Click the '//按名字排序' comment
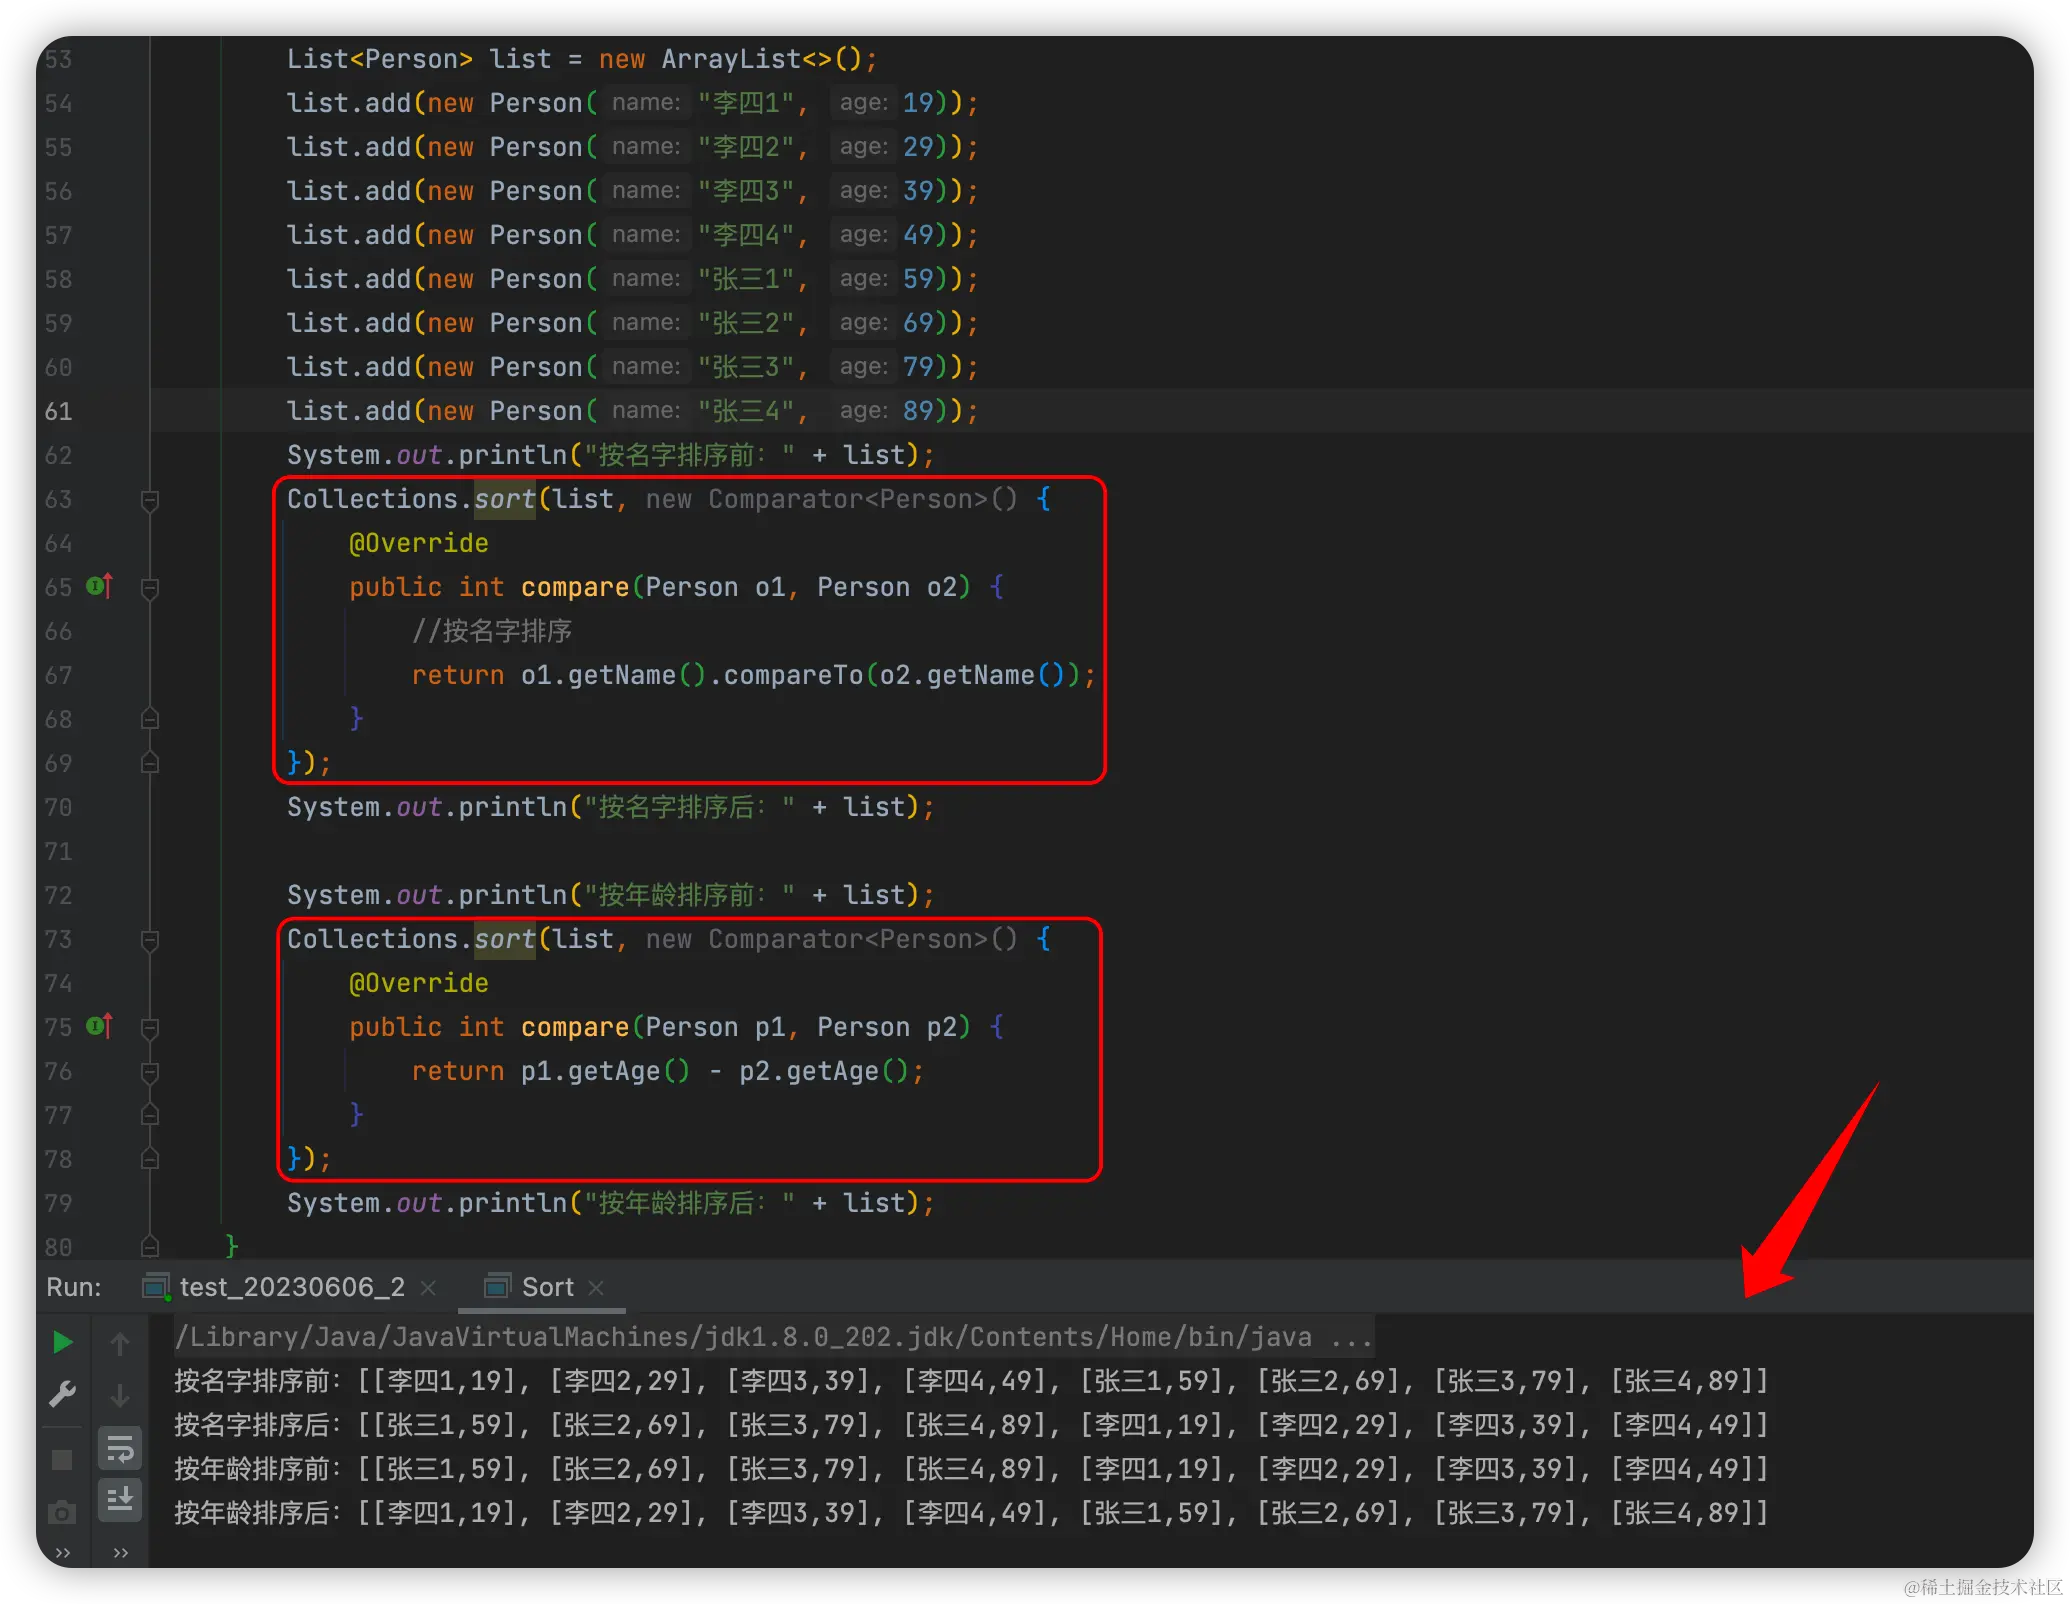This screenshot has height=1604, width=2070. tap(492, 631)
